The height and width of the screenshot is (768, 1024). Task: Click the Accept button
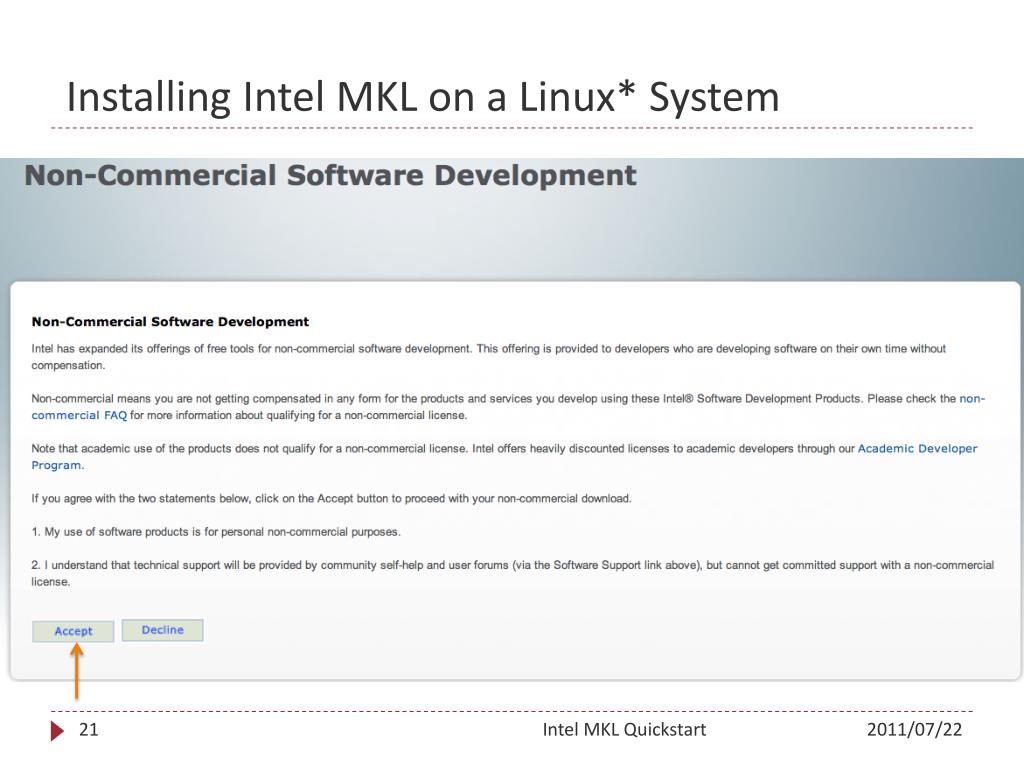(73, 631)
